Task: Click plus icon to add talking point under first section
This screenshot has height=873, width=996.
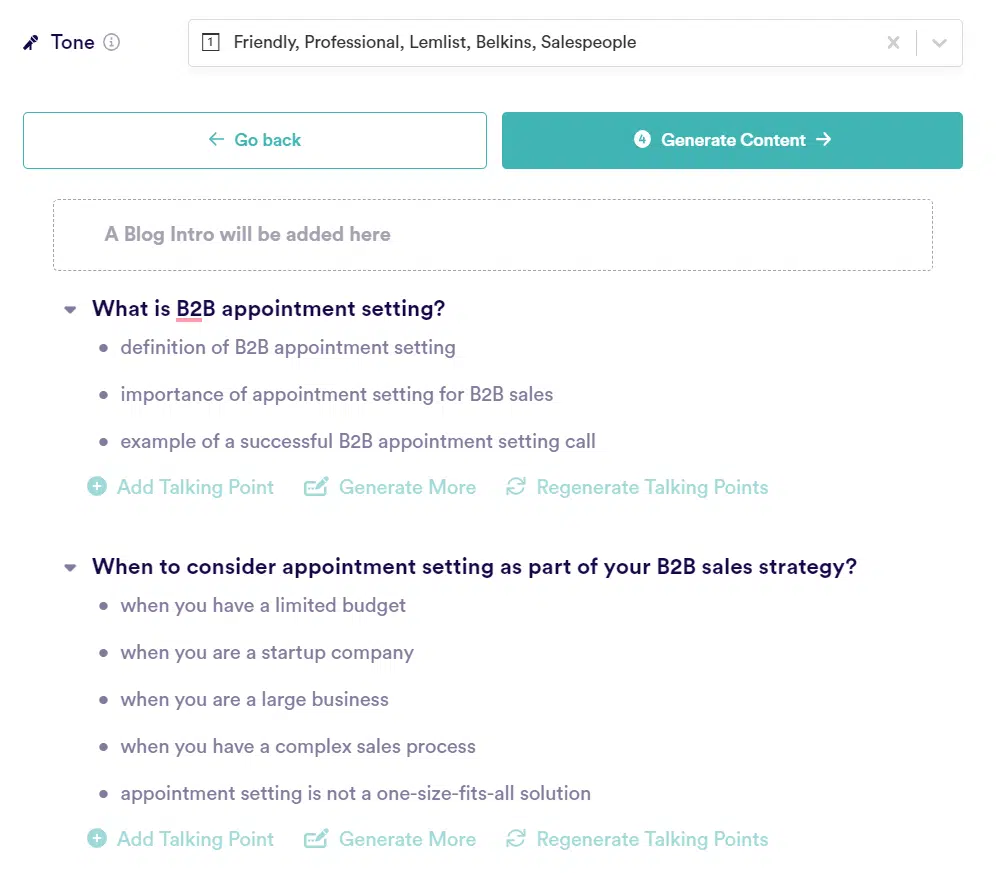Action: (x=97, y=487)
